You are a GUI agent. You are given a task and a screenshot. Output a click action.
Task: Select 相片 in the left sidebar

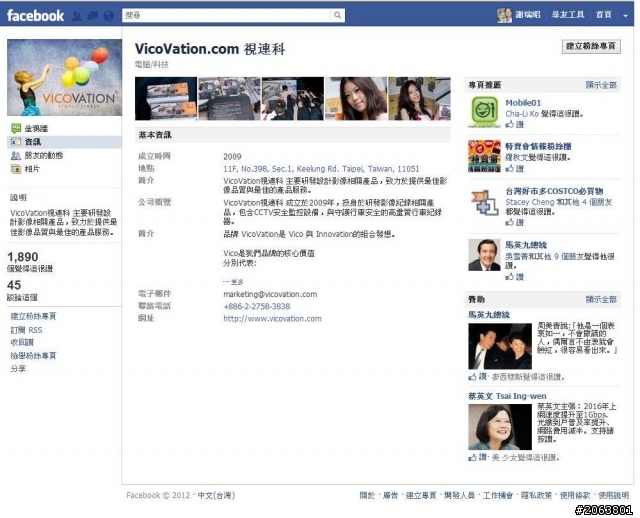pos(32,169)
